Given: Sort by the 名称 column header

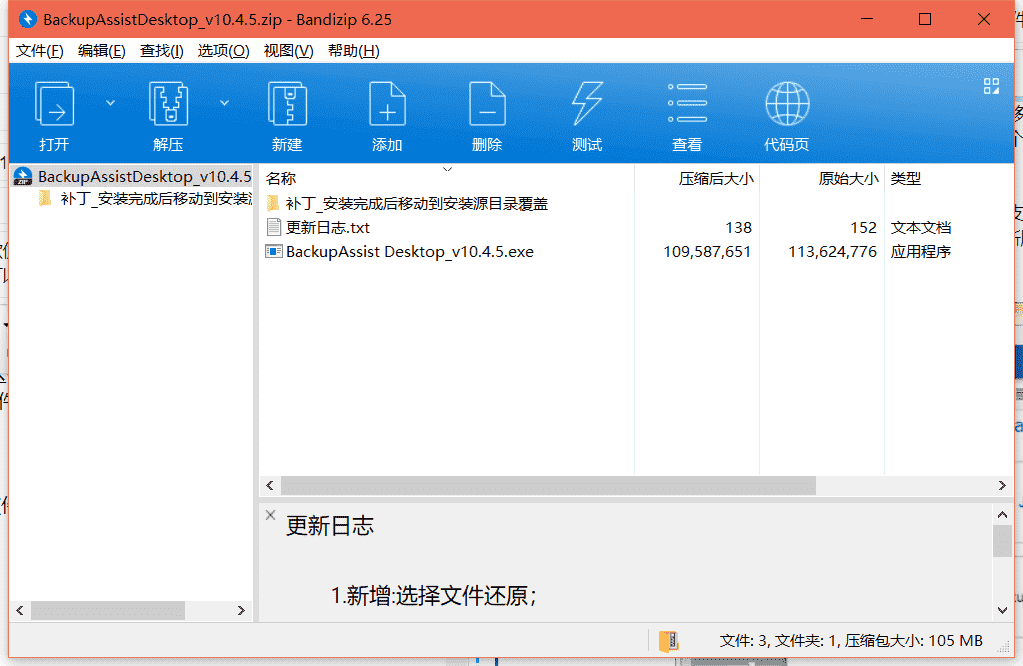Looking at the screenshot, I should pyautogui.click(x=281, y=179).
